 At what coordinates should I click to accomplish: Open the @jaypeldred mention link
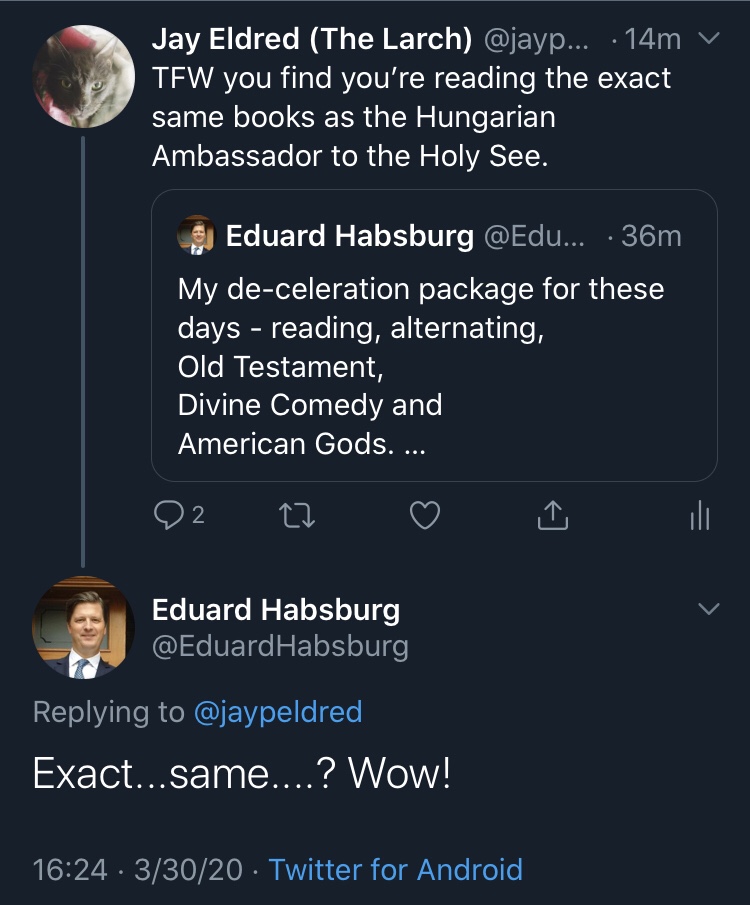277,712
